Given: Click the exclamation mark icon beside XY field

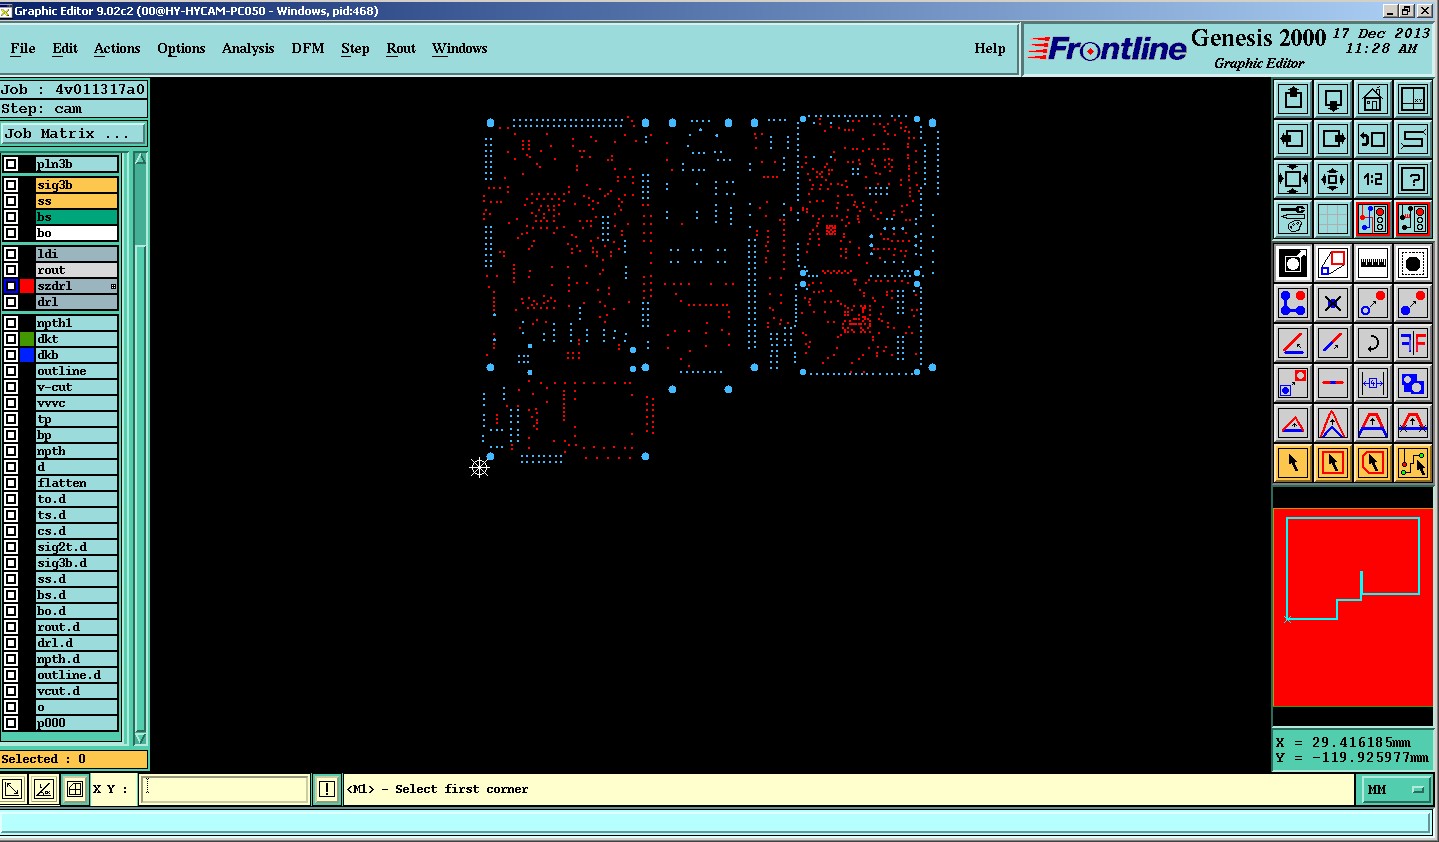Looking at the screenshot, I should [327, 789].
